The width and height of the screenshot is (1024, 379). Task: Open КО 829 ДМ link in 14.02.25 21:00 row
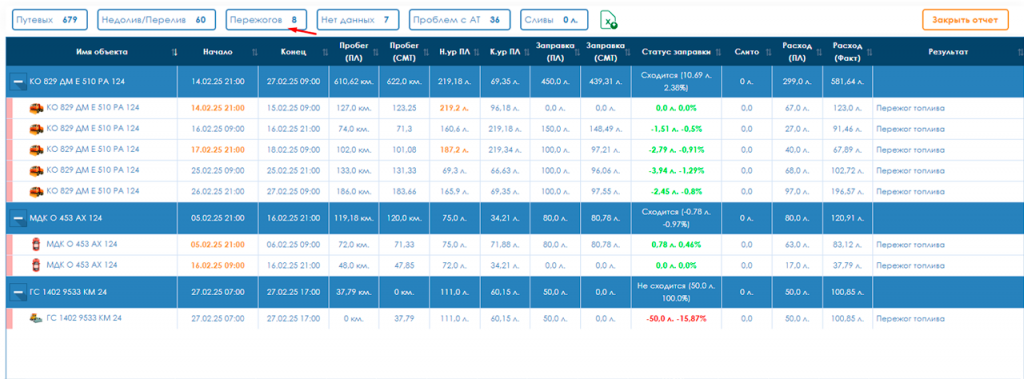[93, 107]
